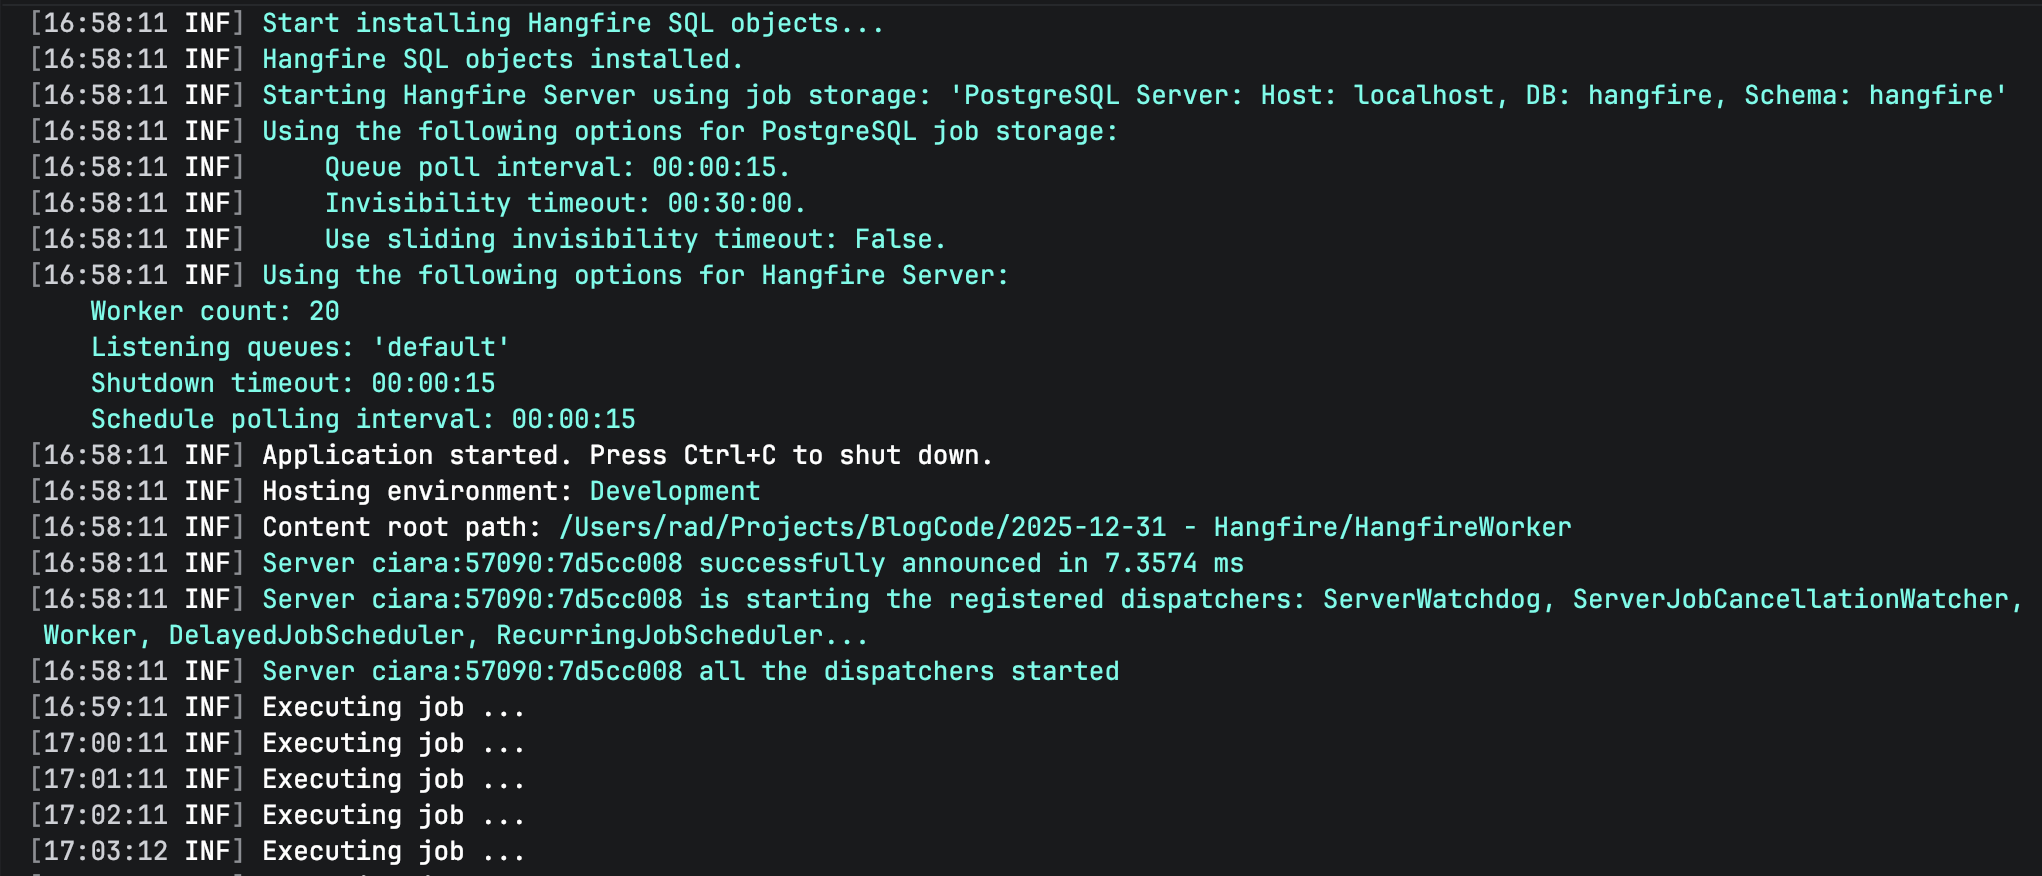The width and height of the screenshot is (2042, 876).
Task: Click the 'Starting Hangfire Server using job storage' line
Action: tap(1133, 95)
